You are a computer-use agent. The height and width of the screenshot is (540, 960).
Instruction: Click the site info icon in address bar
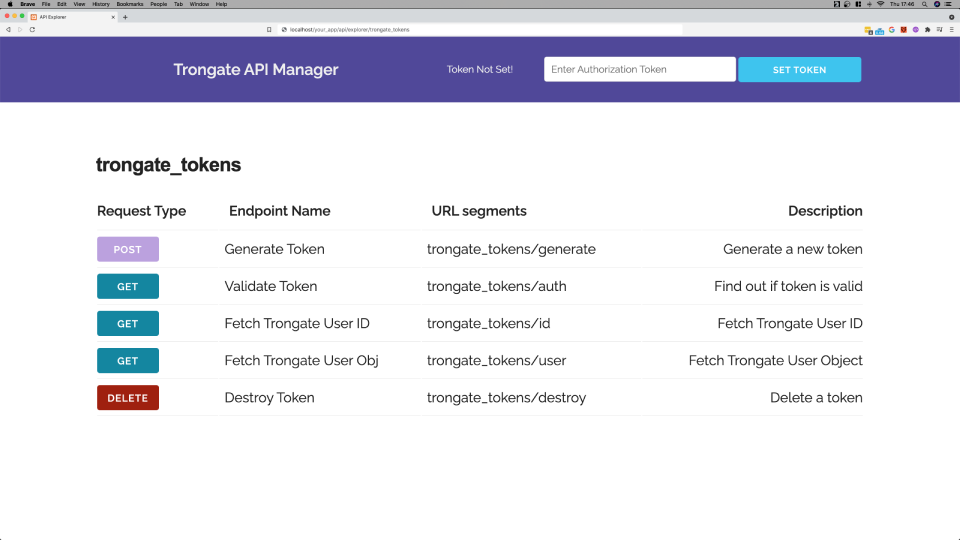[x=284, y=29]
